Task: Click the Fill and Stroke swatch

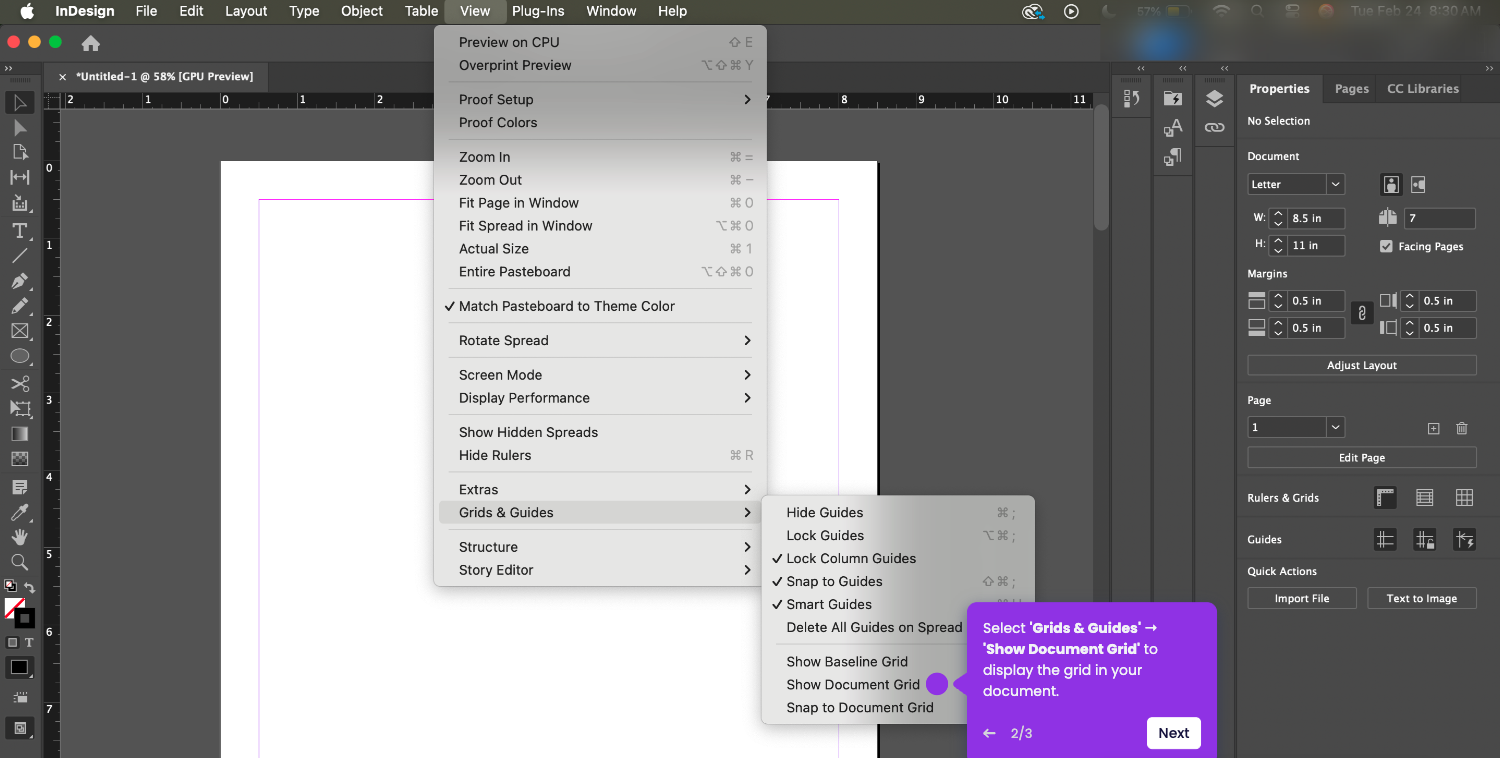Action: 19,612
